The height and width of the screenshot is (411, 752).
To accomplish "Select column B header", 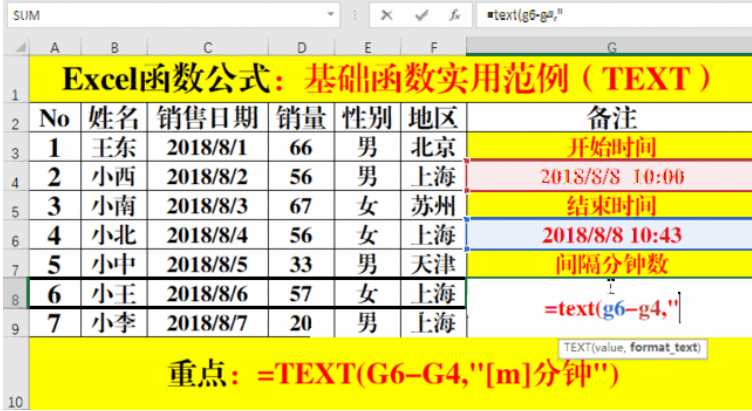I will [x=114, y=47].
